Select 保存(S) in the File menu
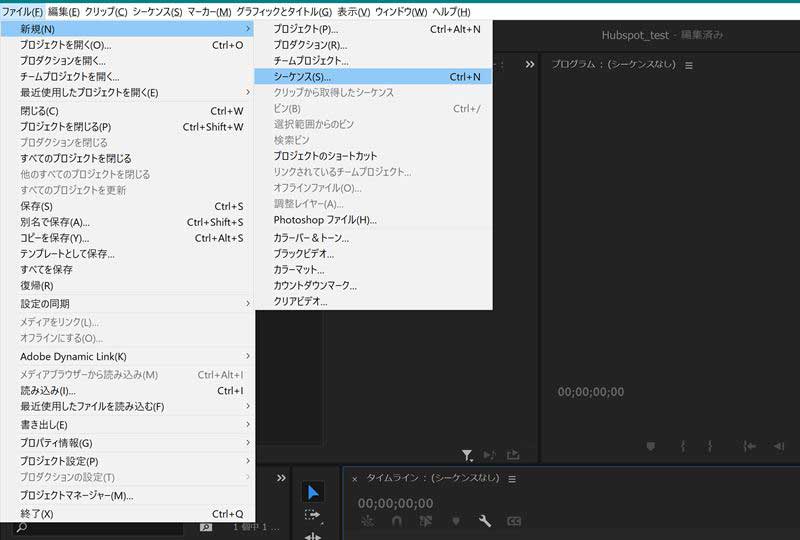This screenshot has width=800, height=540. (127, 206)
